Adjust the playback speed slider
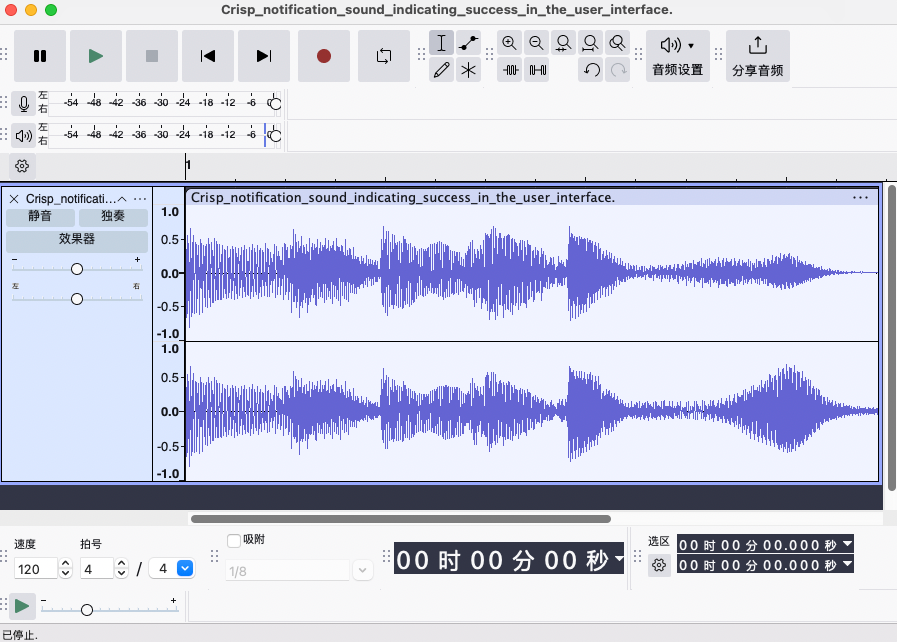Viewport: 897px width, 642px height. click(87, 610)
